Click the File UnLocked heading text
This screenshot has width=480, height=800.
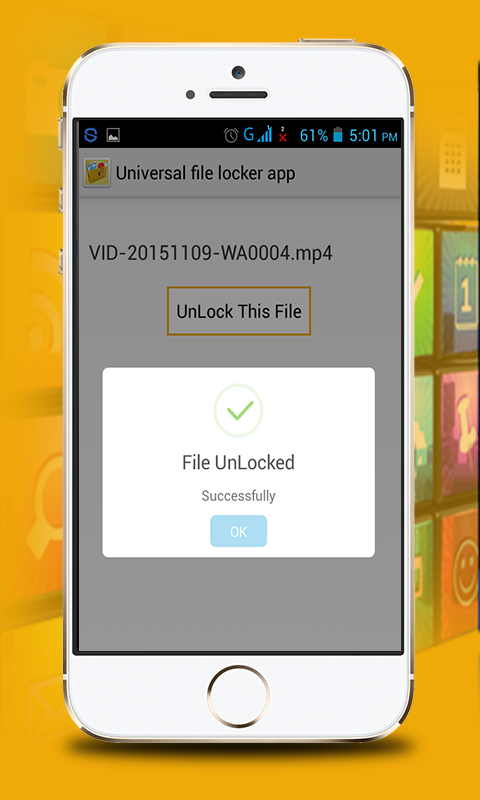click(238, 463)
